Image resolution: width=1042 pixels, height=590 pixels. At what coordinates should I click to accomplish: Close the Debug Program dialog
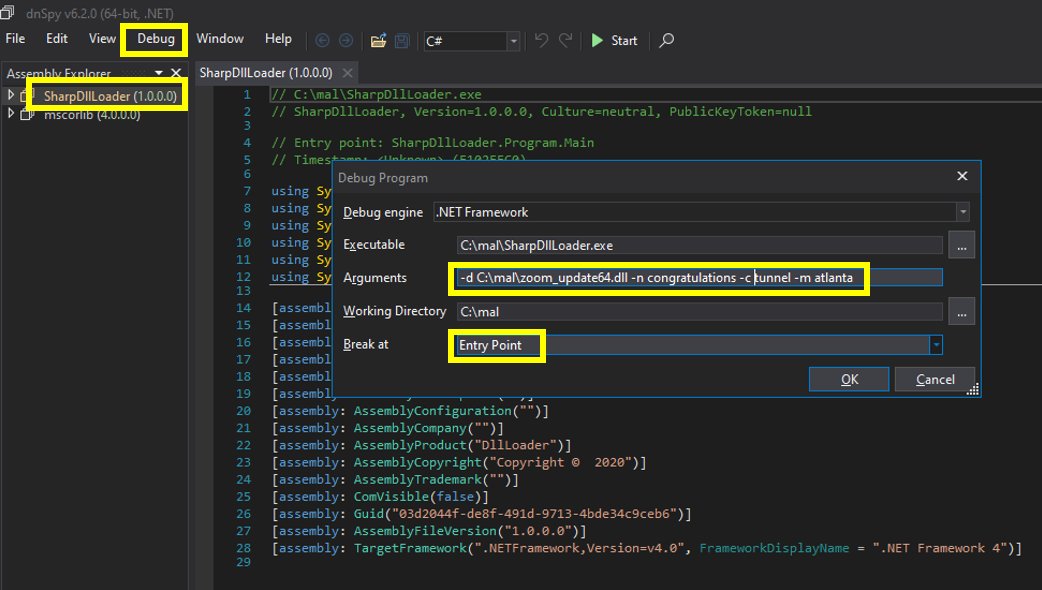click(962, 176)
